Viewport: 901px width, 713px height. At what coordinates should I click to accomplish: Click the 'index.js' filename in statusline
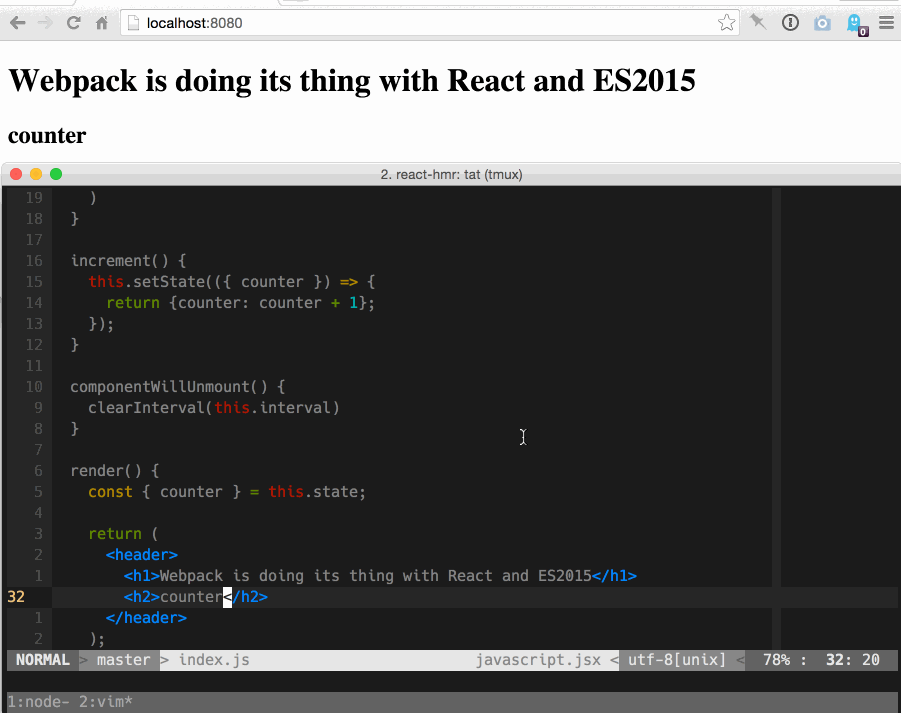click(214, 660)
